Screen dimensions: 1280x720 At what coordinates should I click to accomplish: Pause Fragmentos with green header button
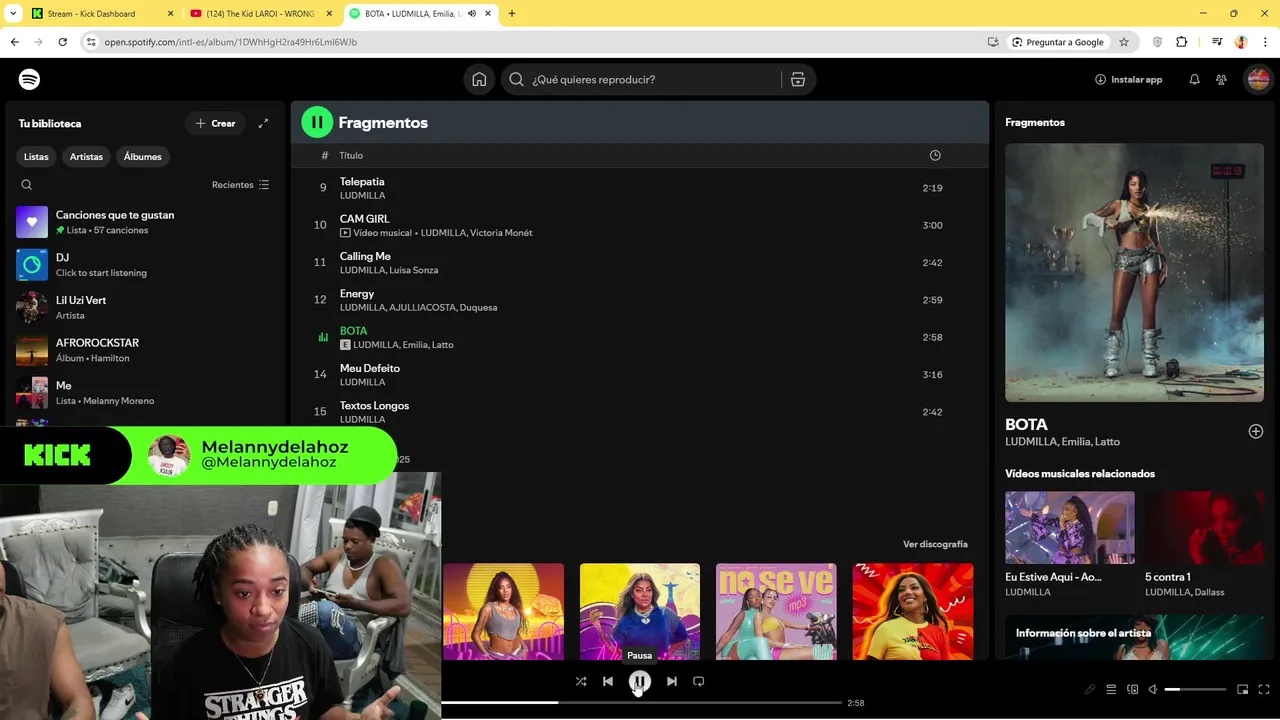317,122
